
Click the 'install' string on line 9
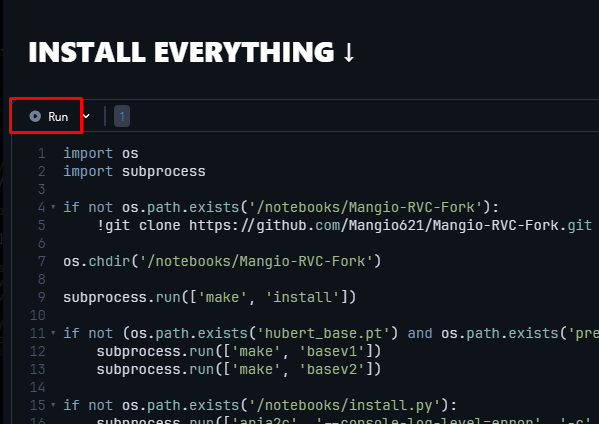pos(302,298)
